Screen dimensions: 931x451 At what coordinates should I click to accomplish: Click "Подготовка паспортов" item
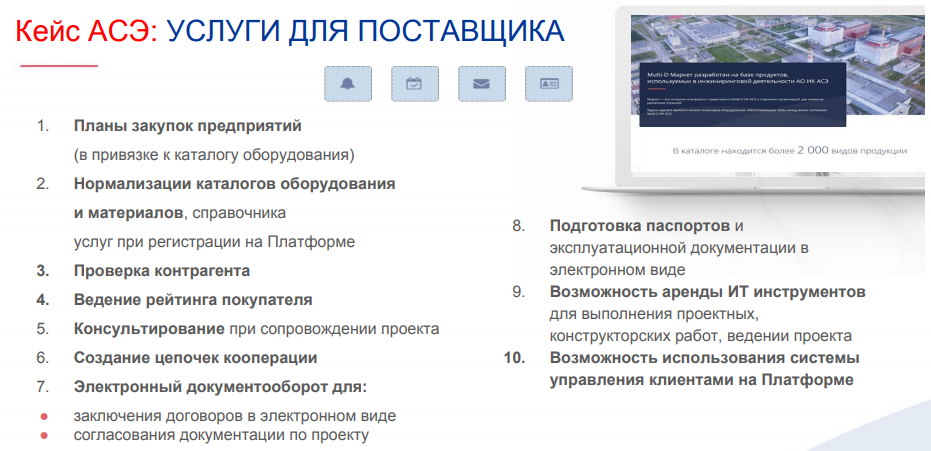coord(639,226)
